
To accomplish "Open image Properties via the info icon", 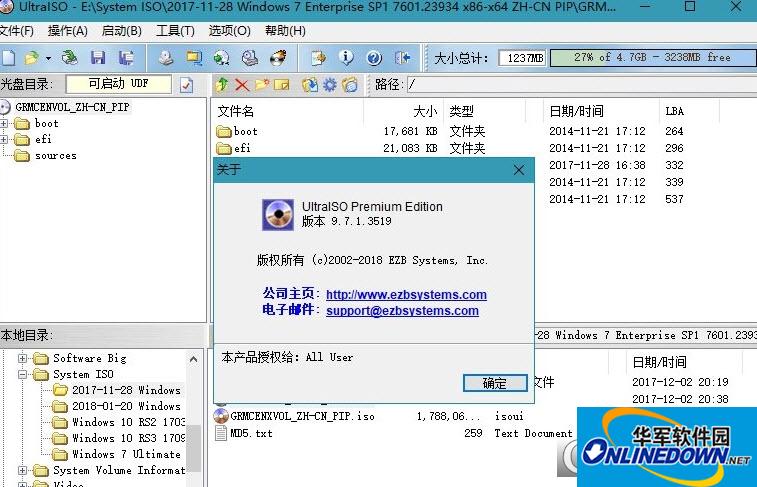I will [346, 58].
